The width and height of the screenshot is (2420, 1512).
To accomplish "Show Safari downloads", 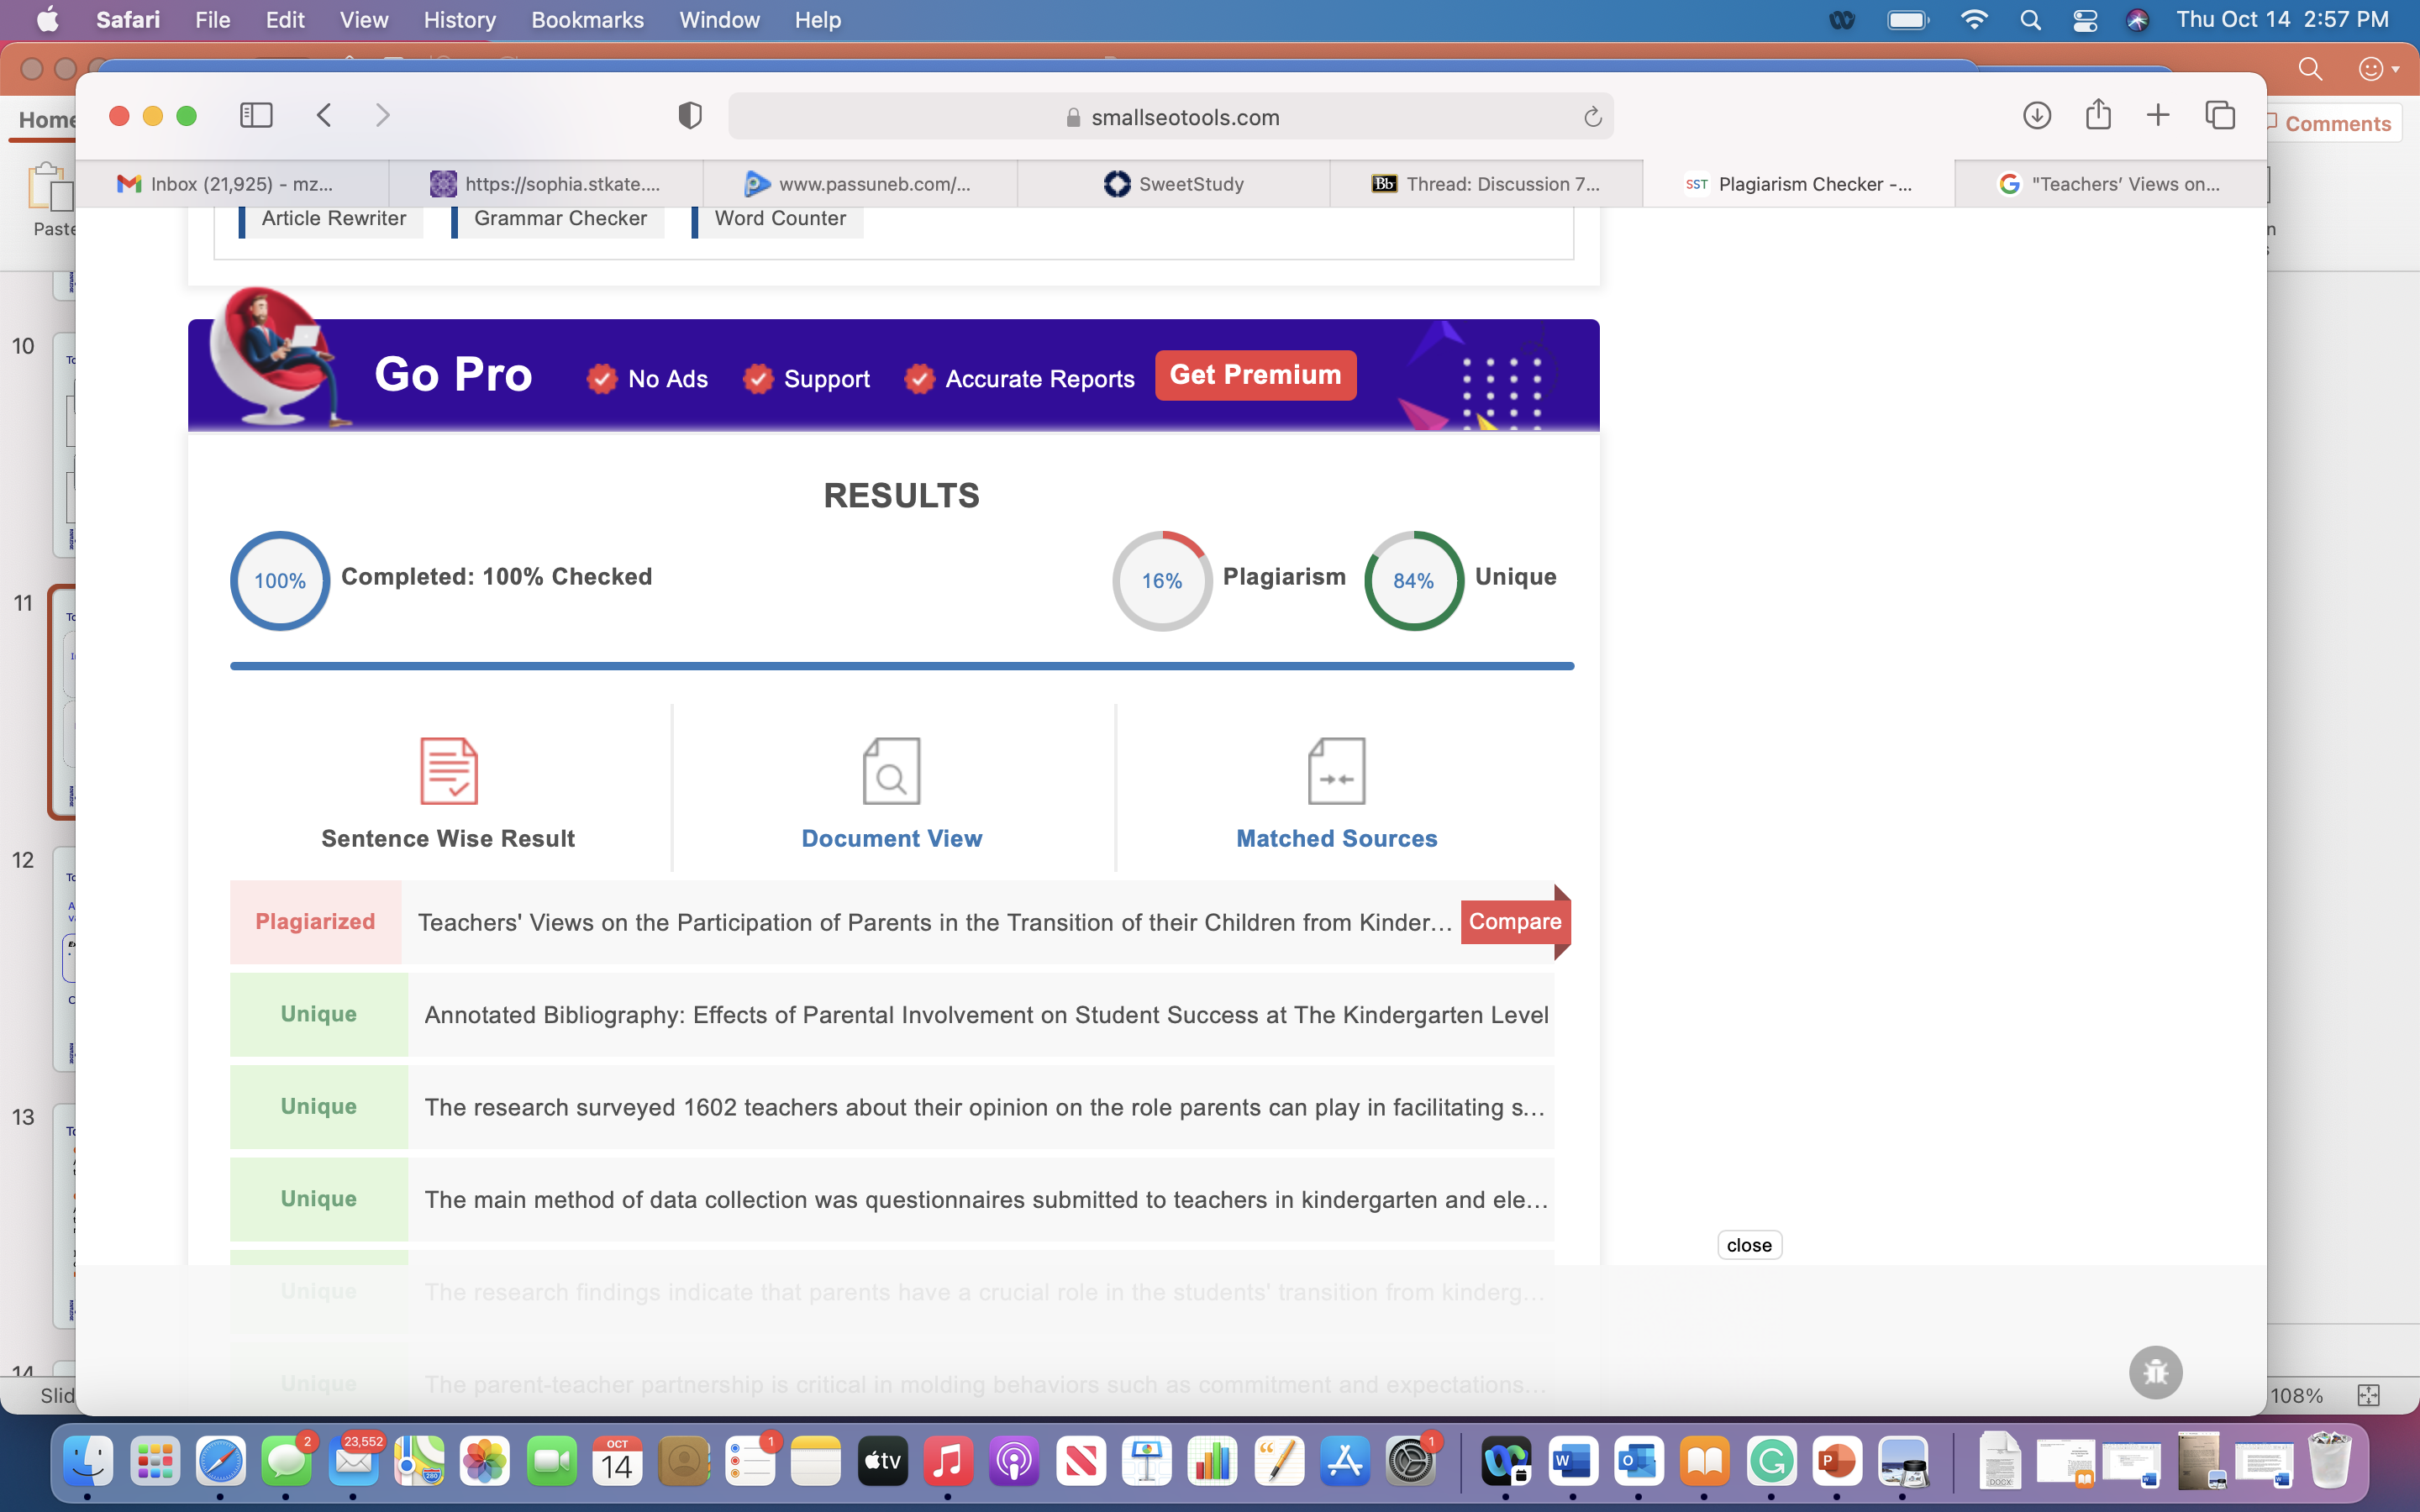I will (2037, 116).
